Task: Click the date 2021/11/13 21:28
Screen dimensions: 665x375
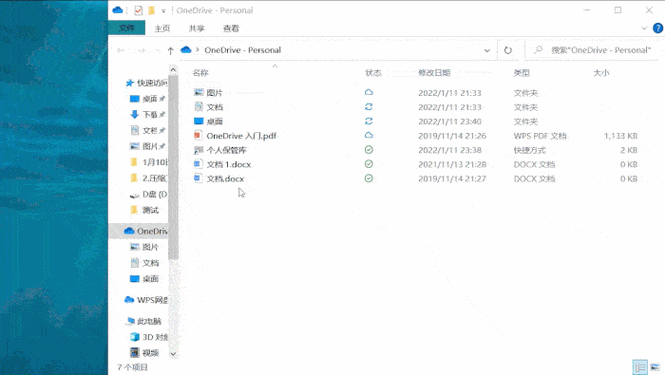Action: 452,165
